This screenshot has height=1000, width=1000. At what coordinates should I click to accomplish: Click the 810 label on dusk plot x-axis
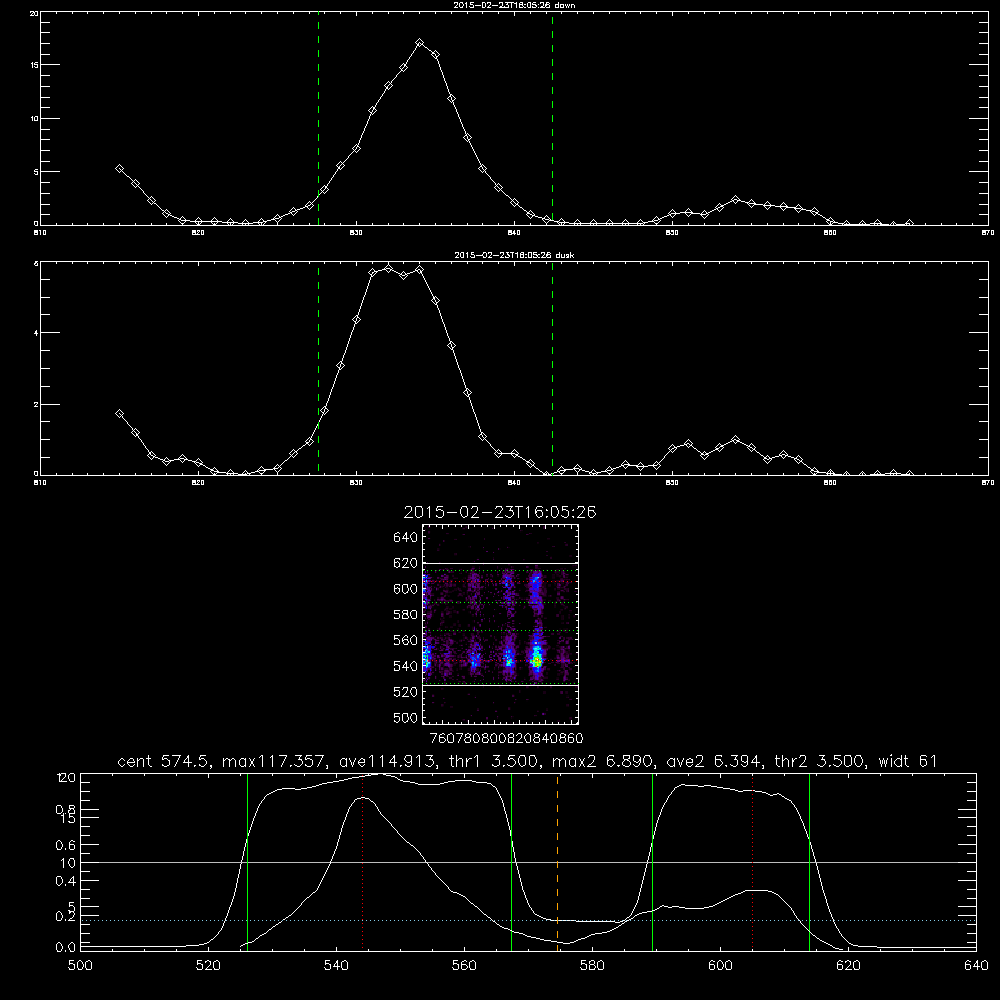(x=40, y=483)
